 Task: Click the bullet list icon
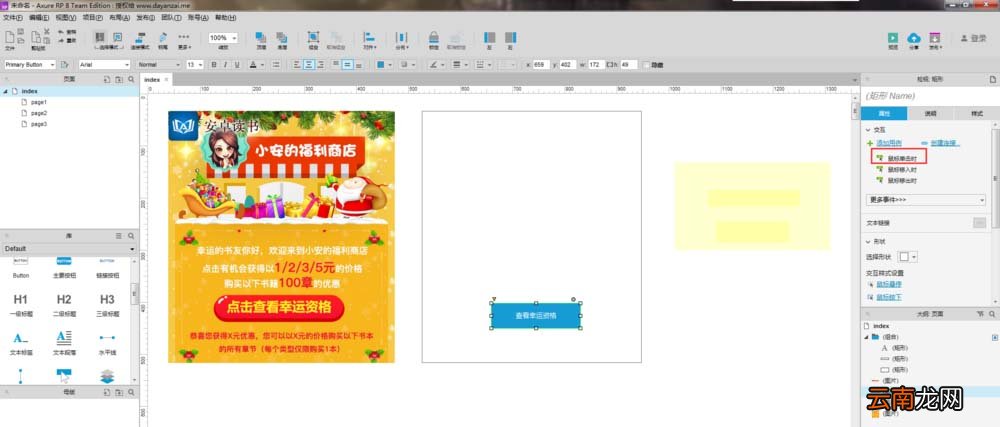[276, 64]
